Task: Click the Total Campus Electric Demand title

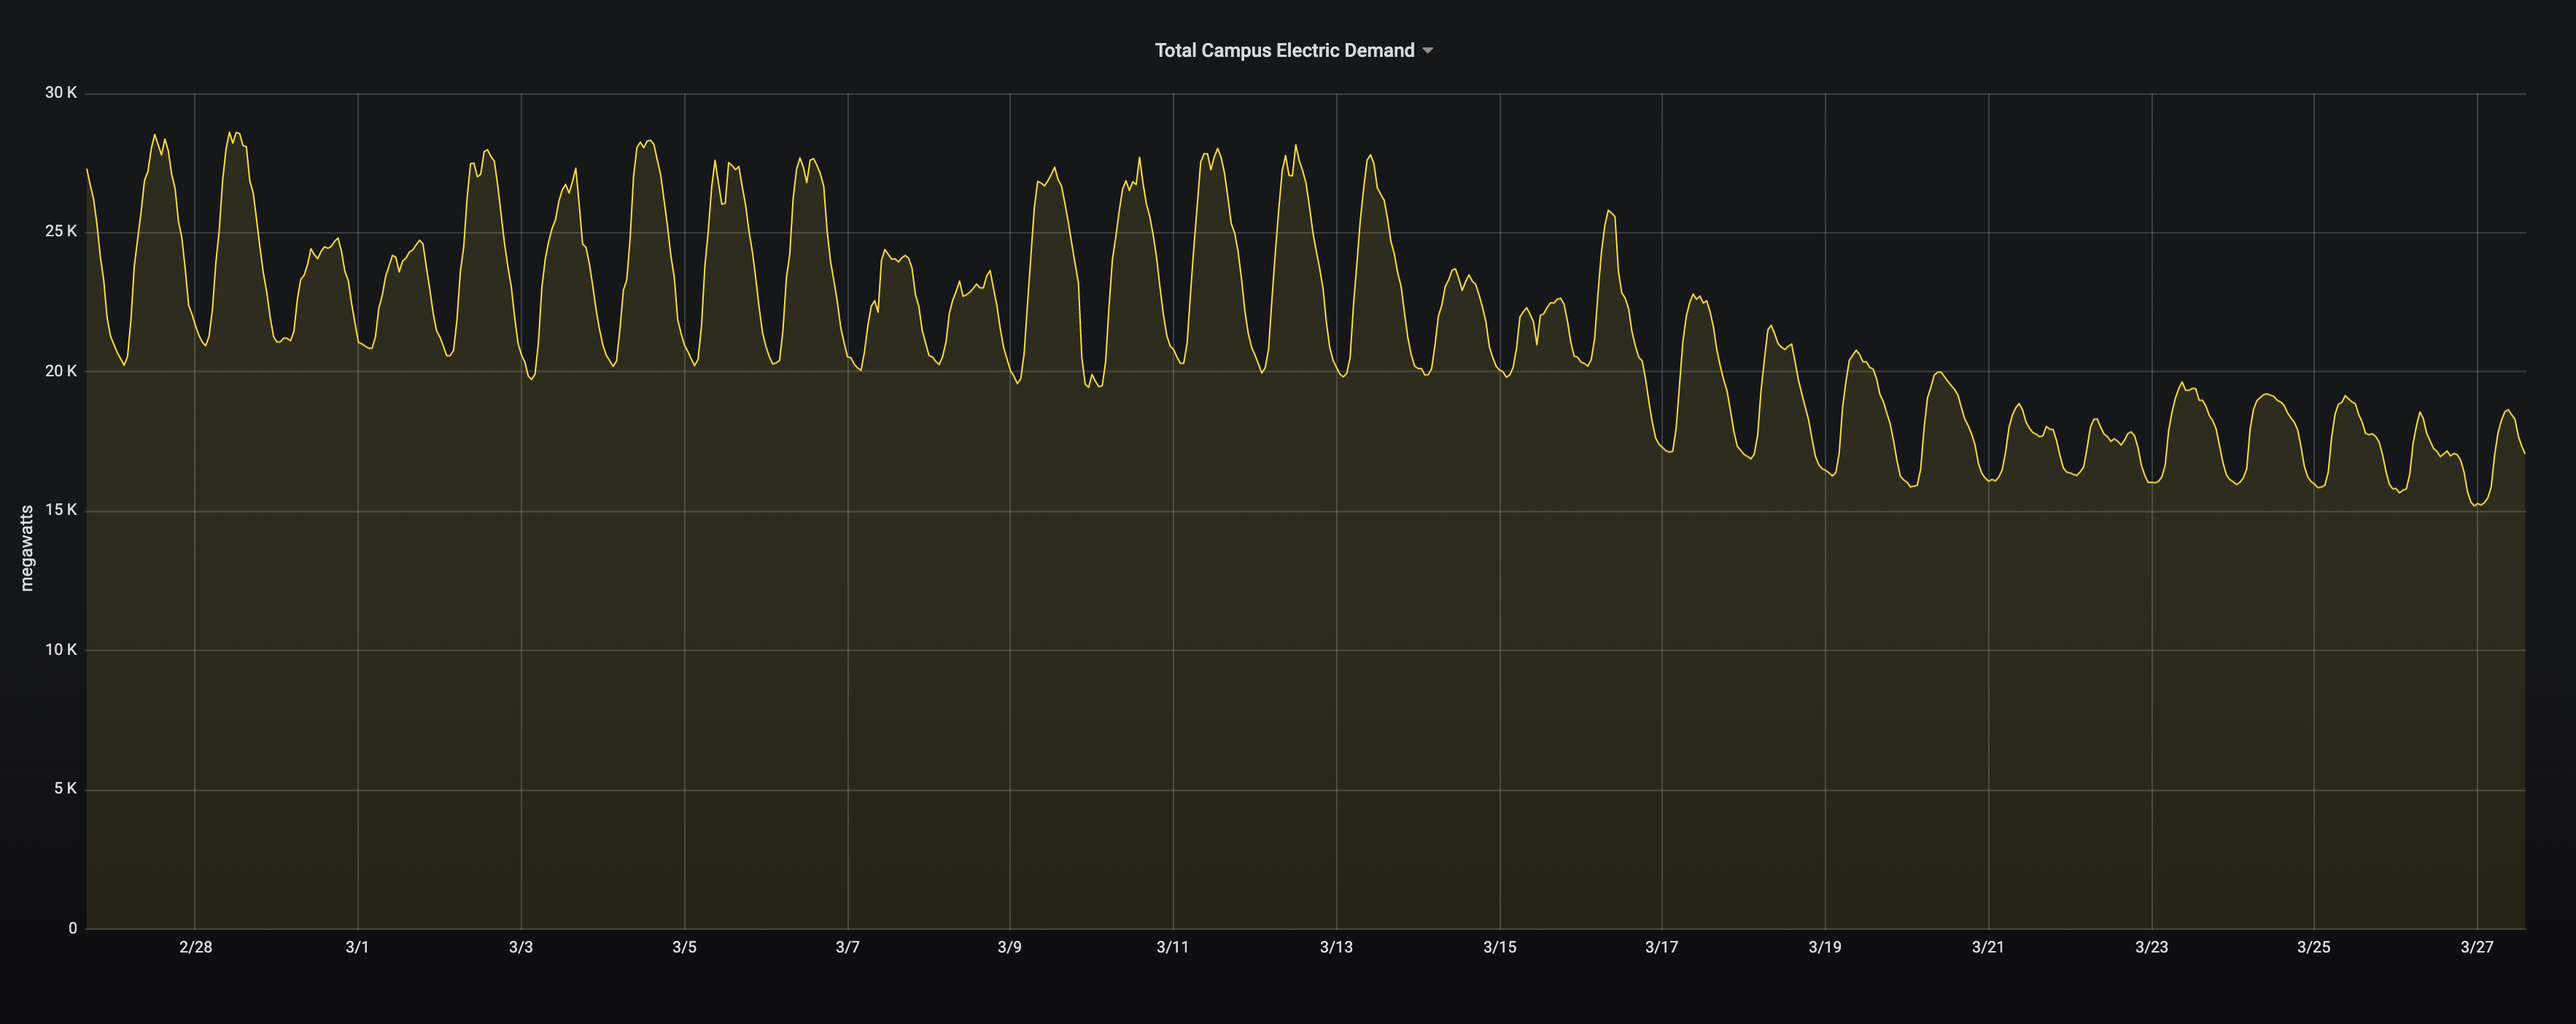Action: (x=1284, y=51)
